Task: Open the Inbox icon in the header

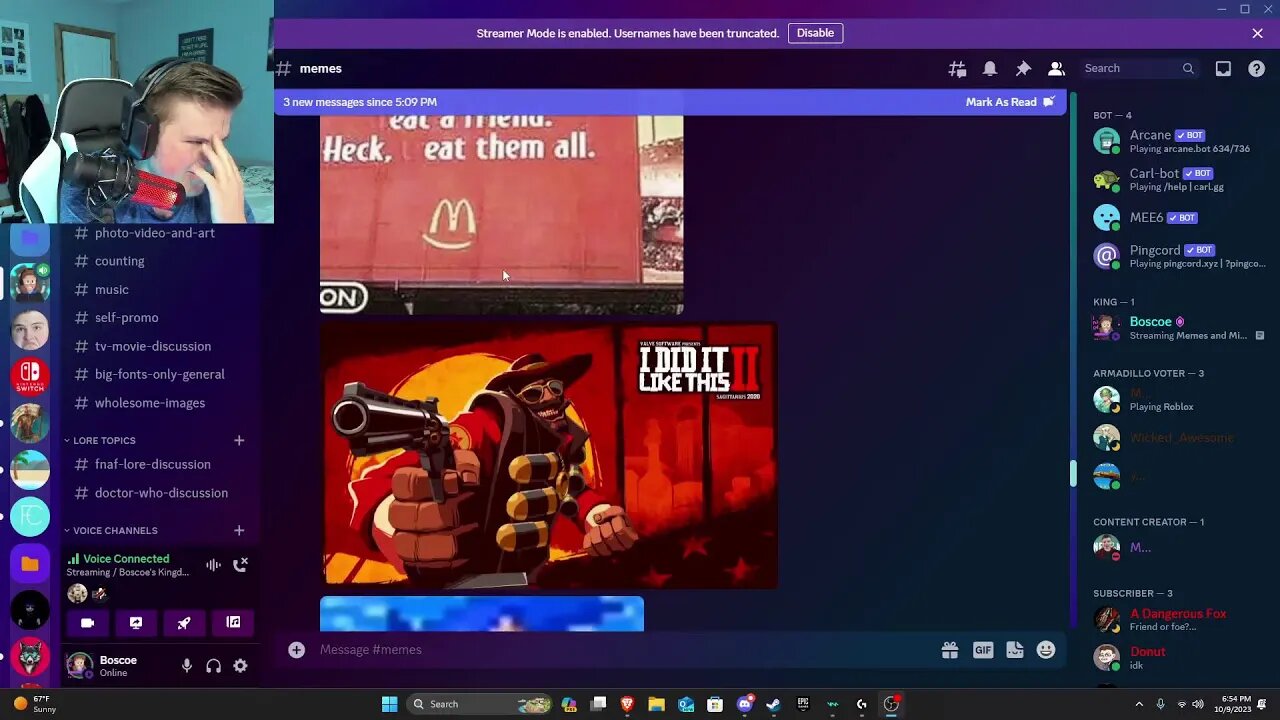Action: (1223, 69)
